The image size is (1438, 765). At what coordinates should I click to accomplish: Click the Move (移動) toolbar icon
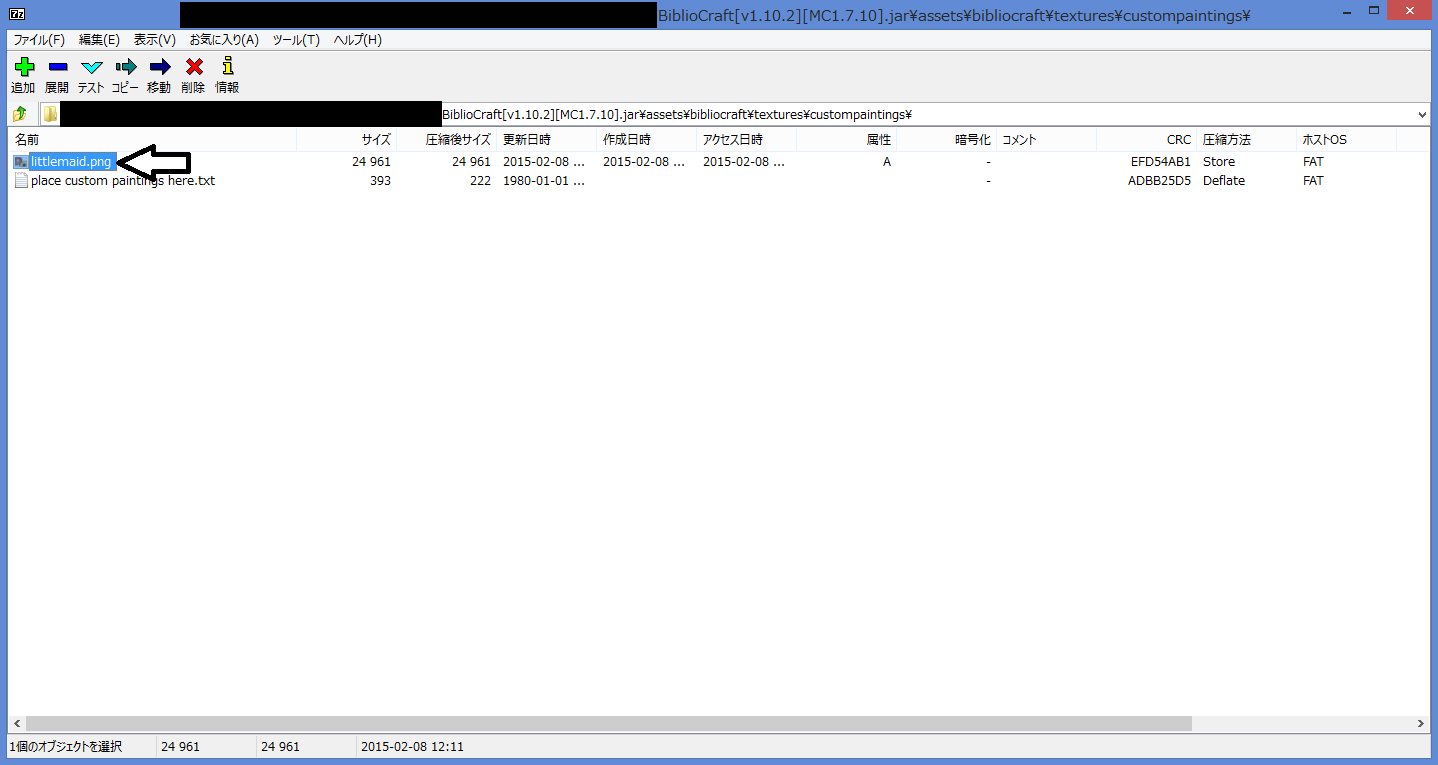[x=159, y=67]
